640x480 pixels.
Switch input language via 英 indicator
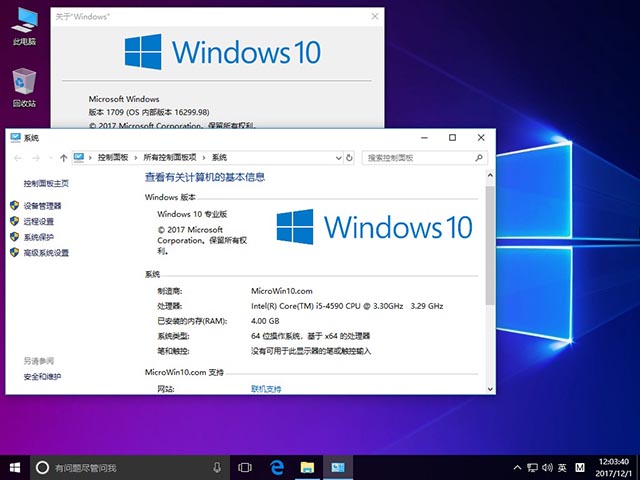[562, 468]
